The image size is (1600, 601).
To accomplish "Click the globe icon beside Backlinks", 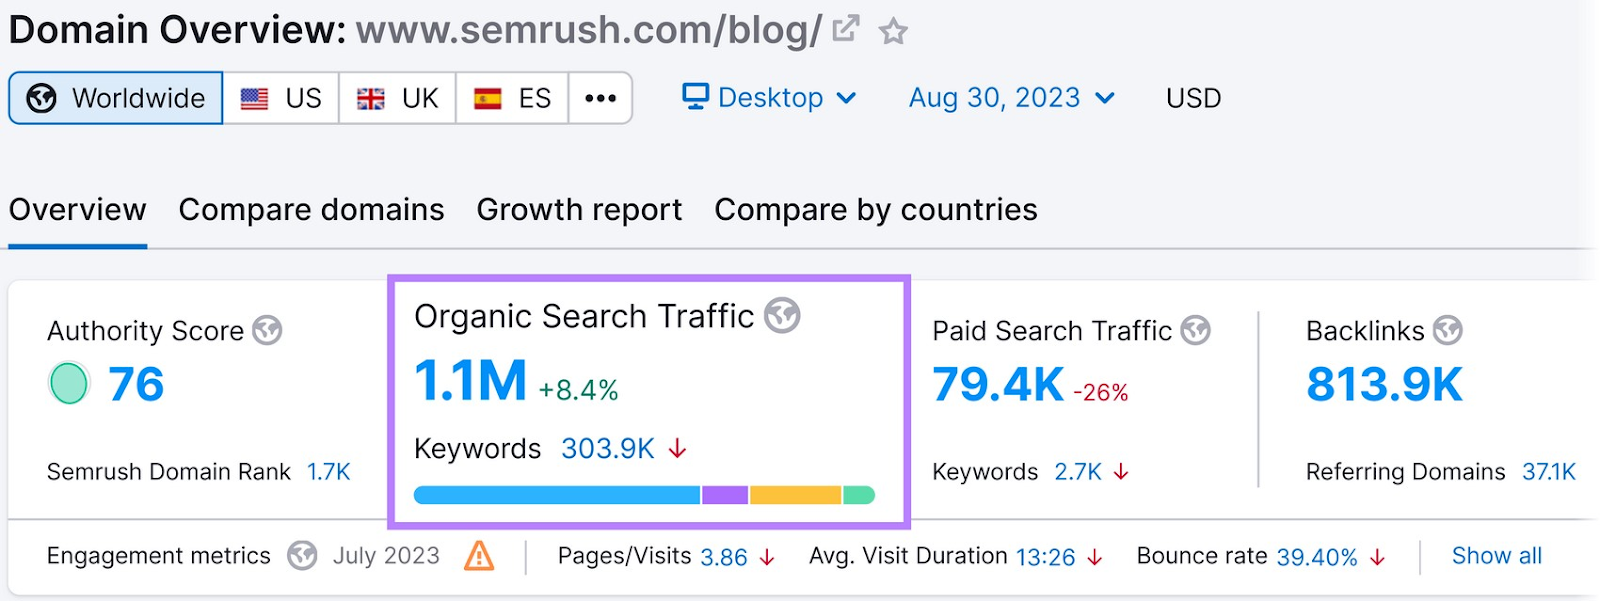I will pyautogui.click(x=1447, y=330).
